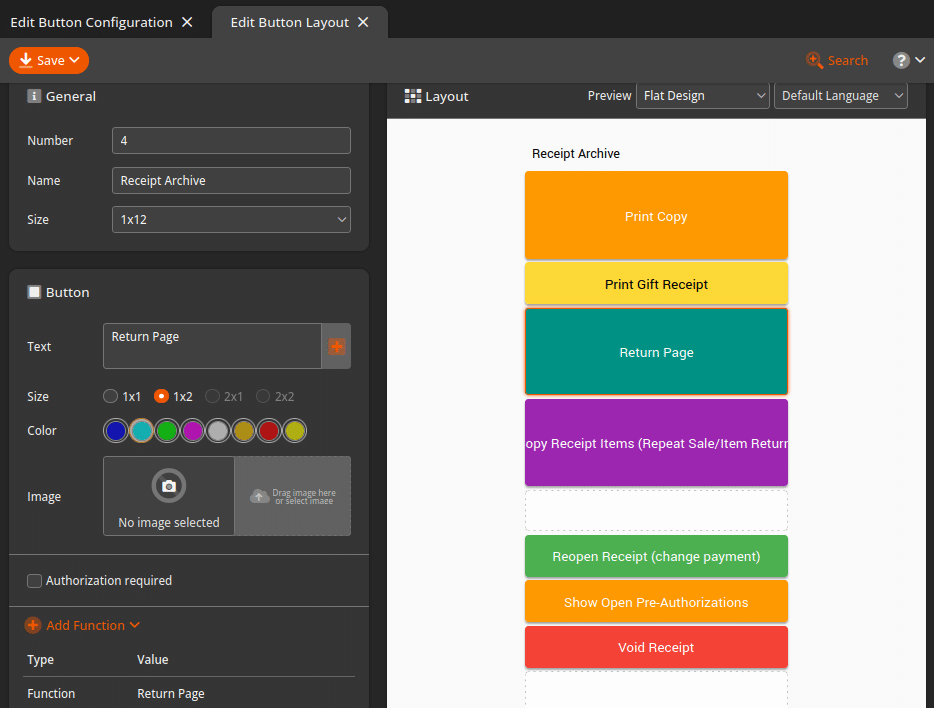
Task: Close the Edit Button Configuration tab
Action: 187,22
